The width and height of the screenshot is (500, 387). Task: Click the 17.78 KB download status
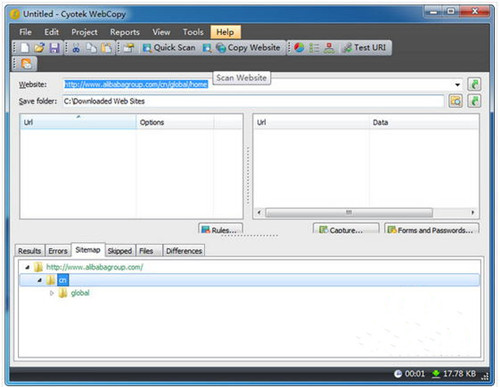[x=454, y=374]
